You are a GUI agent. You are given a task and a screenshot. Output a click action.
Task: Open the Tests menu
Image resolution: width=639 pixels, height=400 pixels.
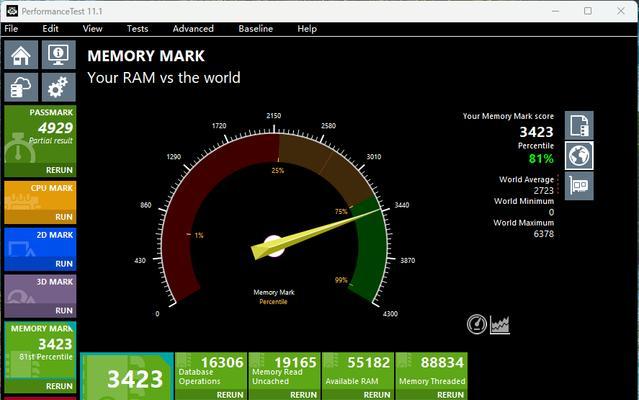click(137, 29)
